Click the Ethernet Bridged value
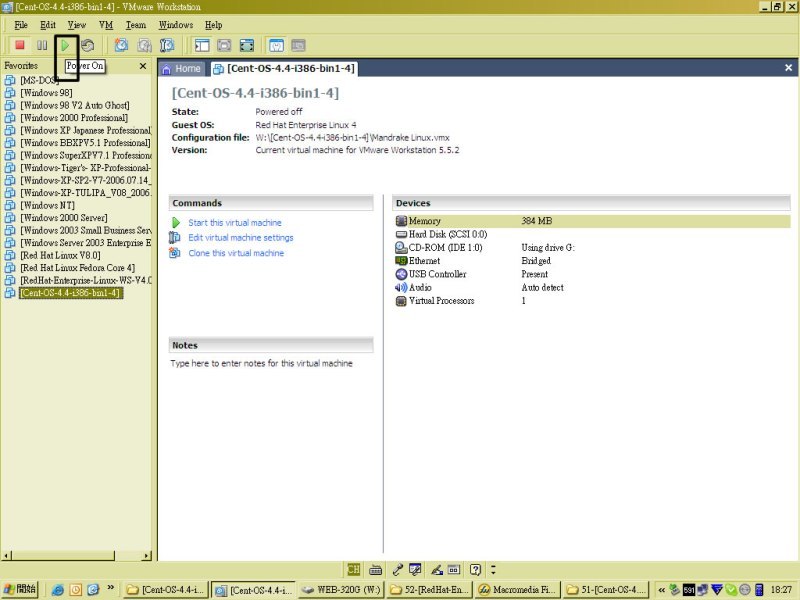The height and width of the screenshot is (600, 800). click(x=536, y=261)
